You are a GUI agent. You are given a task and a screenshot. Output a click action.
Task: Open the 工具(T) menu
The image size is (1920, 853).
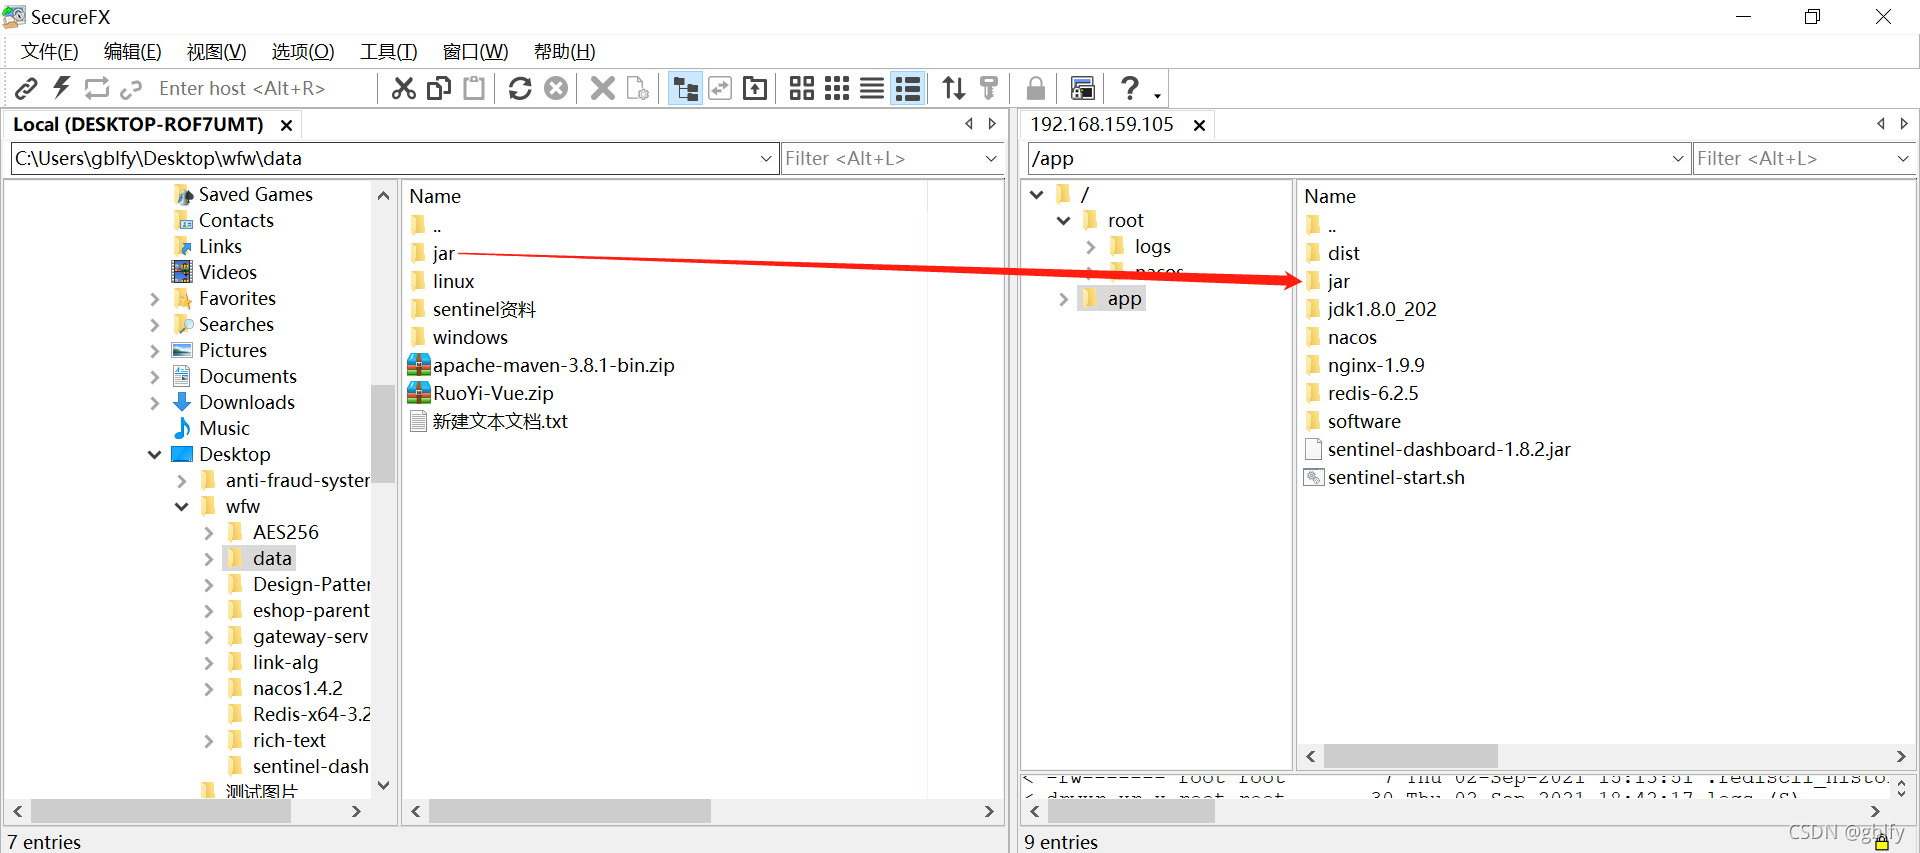click(389, 52)
